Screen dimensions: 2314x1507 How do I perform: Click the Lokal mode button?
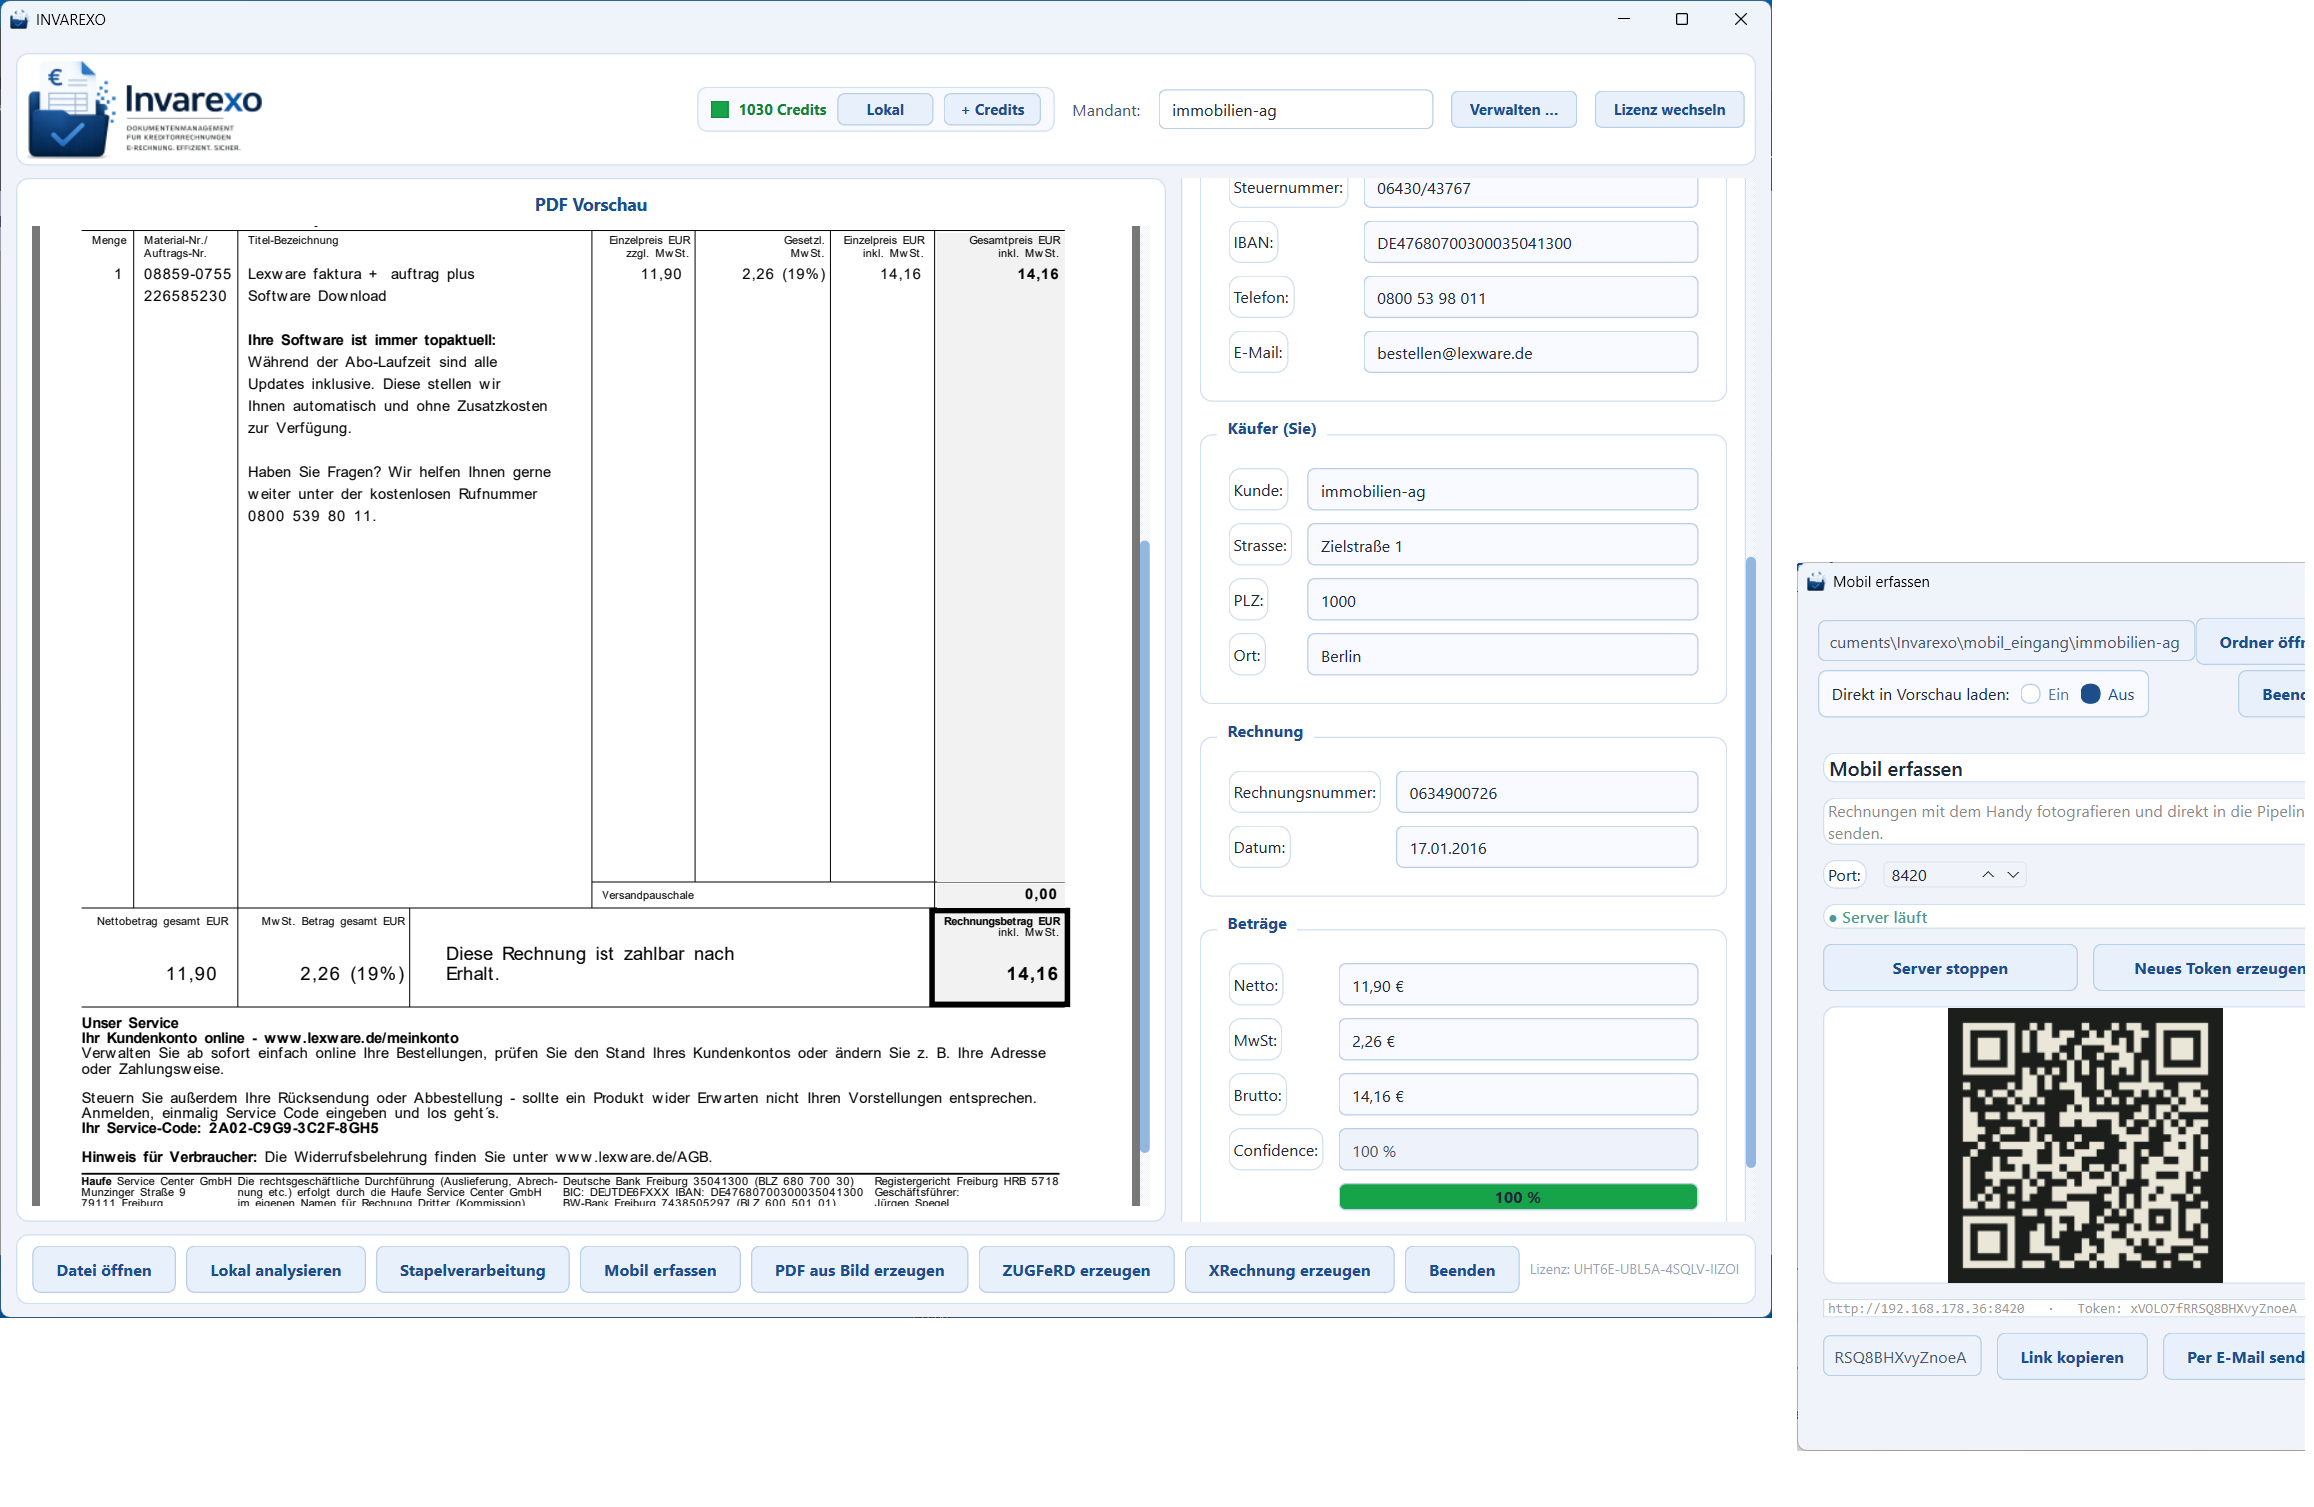click(885, 110)
